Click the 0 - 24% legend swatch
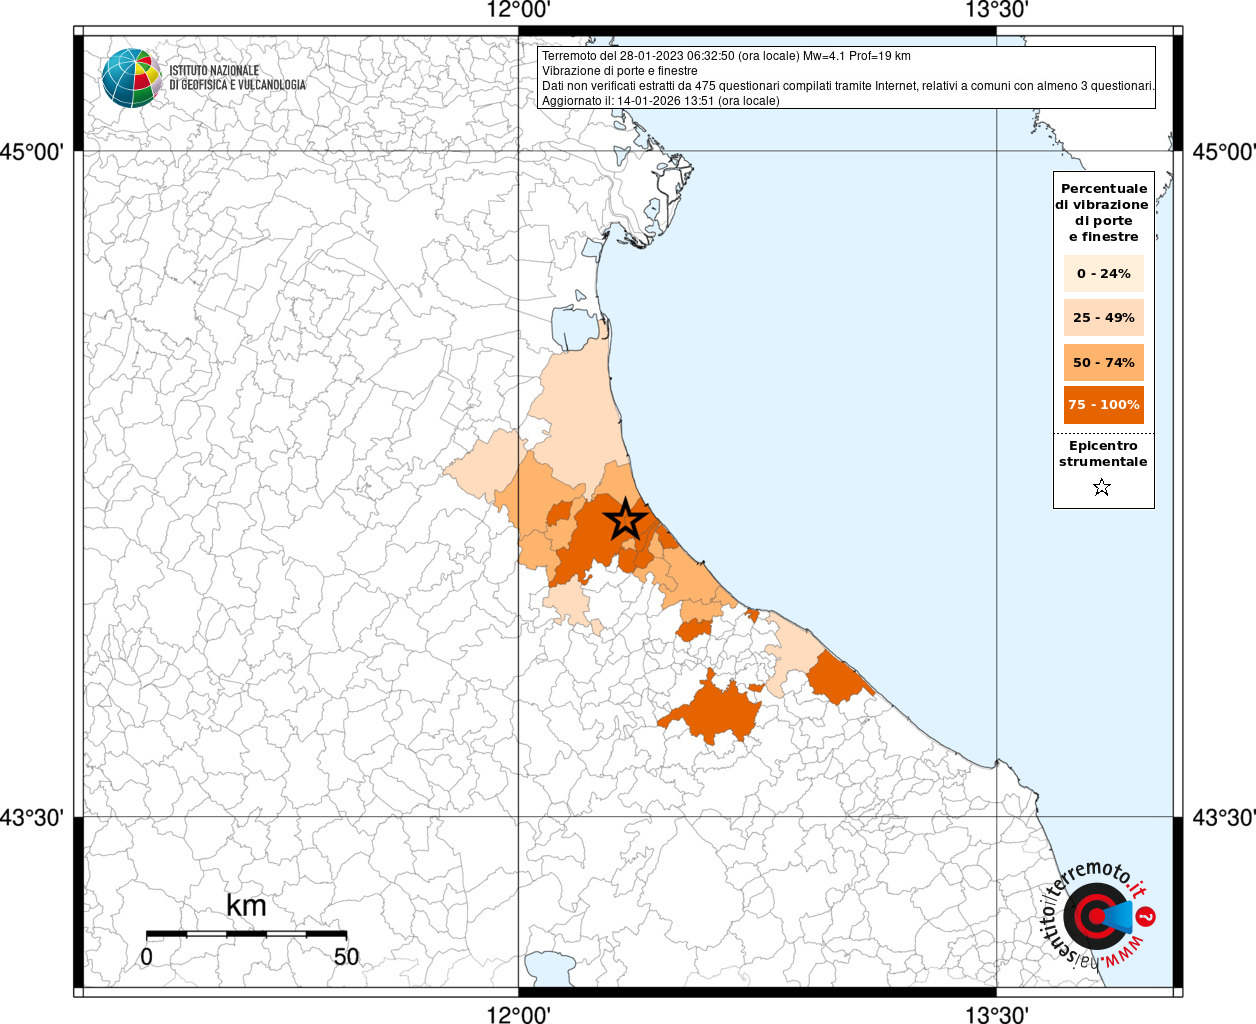The height and width of the screenshot is (1024, 1256). point(1103,274)
